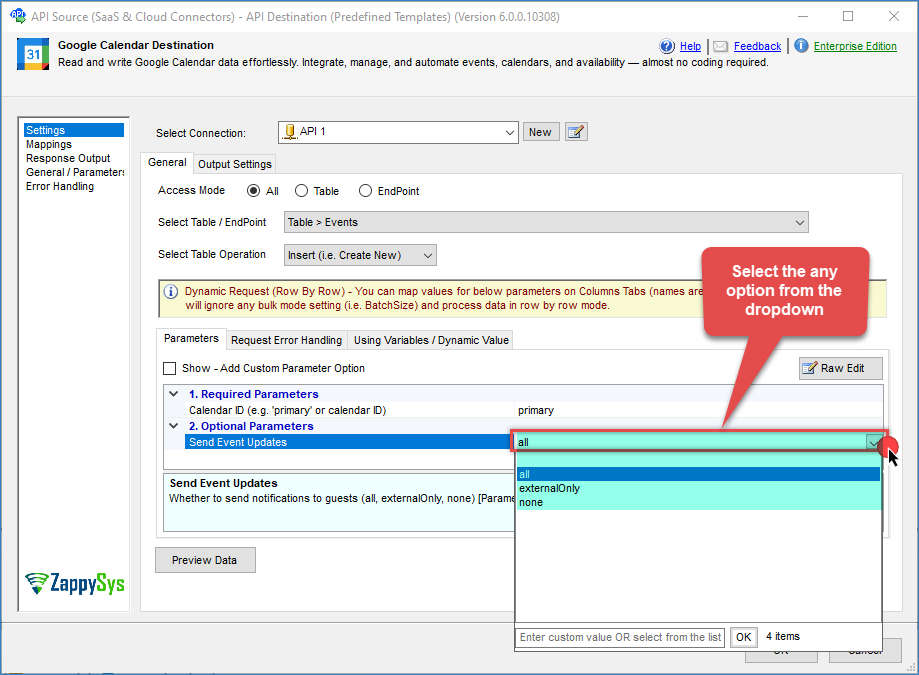Open the Select Table Operation dropdown
This screenshot has width=919, height=675.
427,256
